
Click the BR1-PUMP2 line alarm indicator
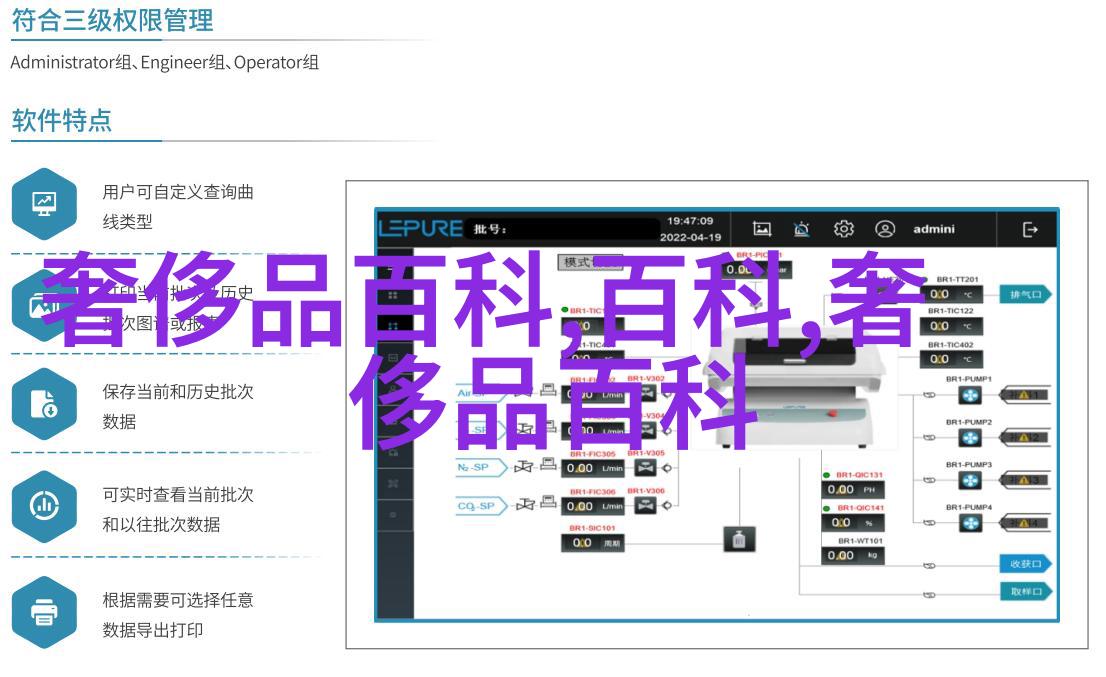[x=1025, y=439]
